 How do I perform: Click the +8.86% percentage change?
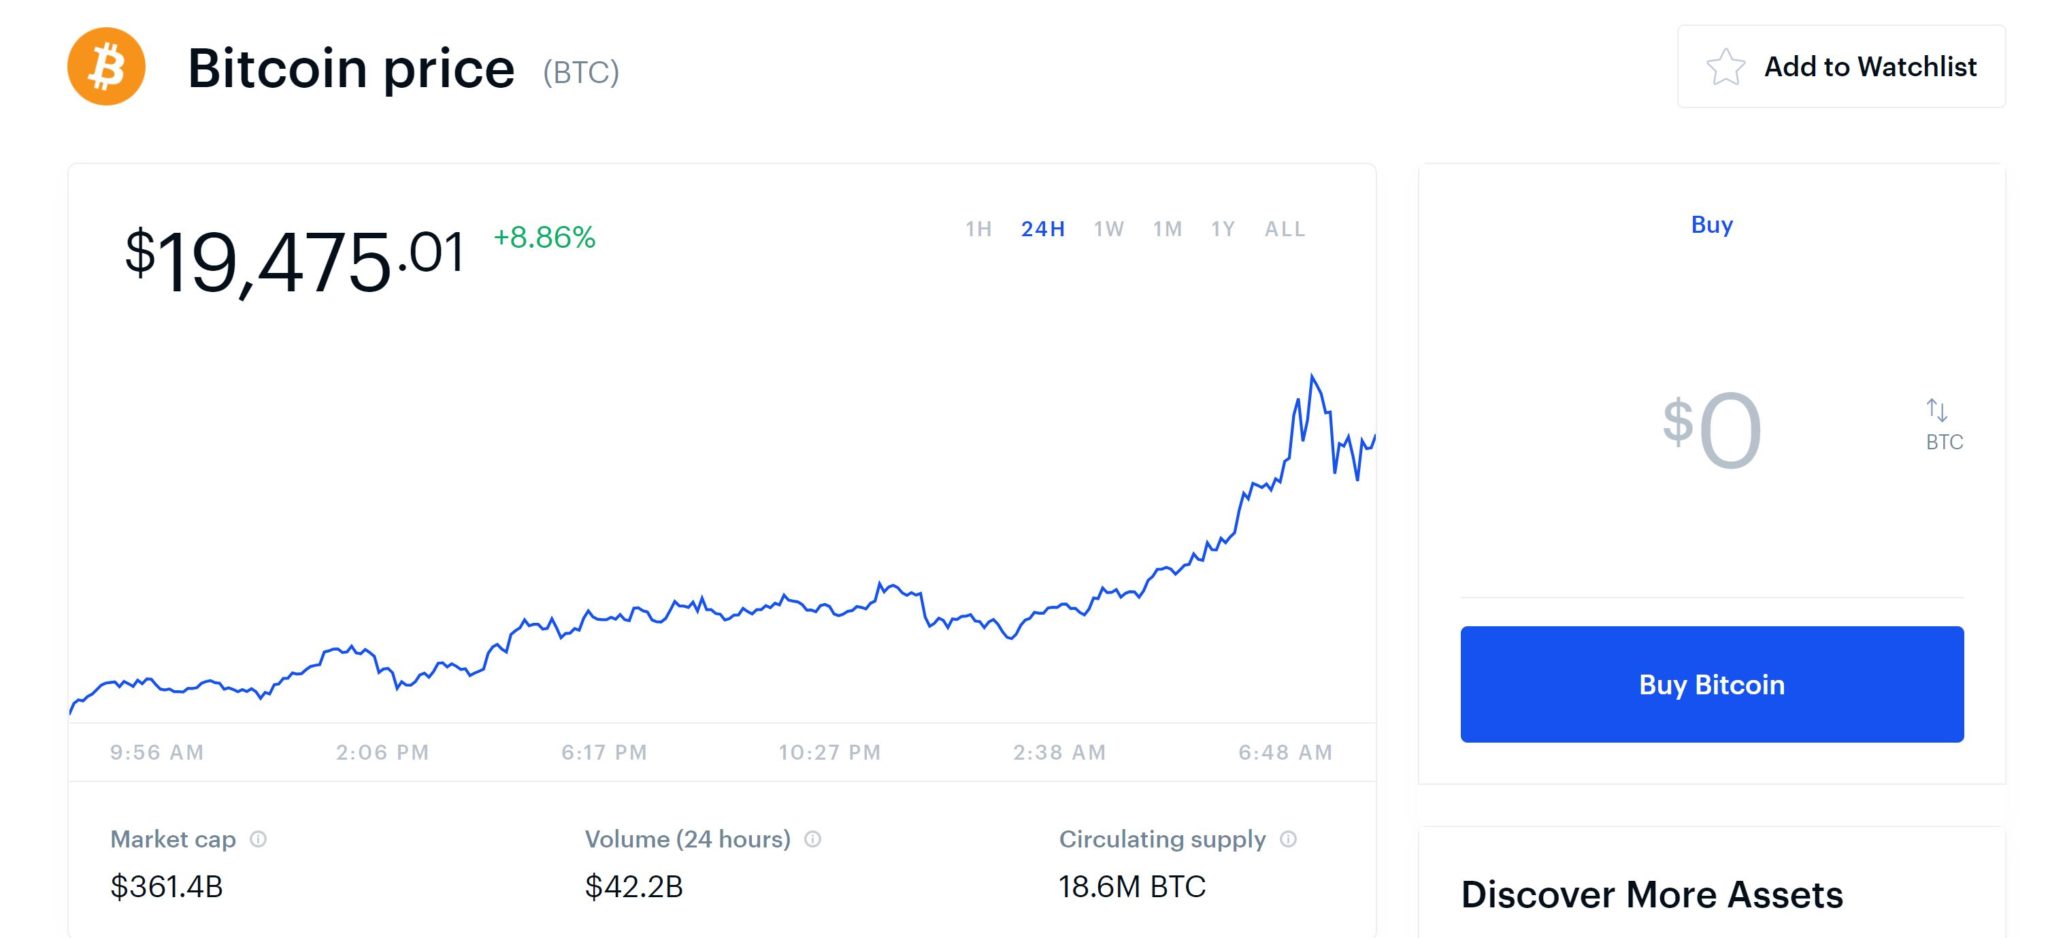[542, 239]
